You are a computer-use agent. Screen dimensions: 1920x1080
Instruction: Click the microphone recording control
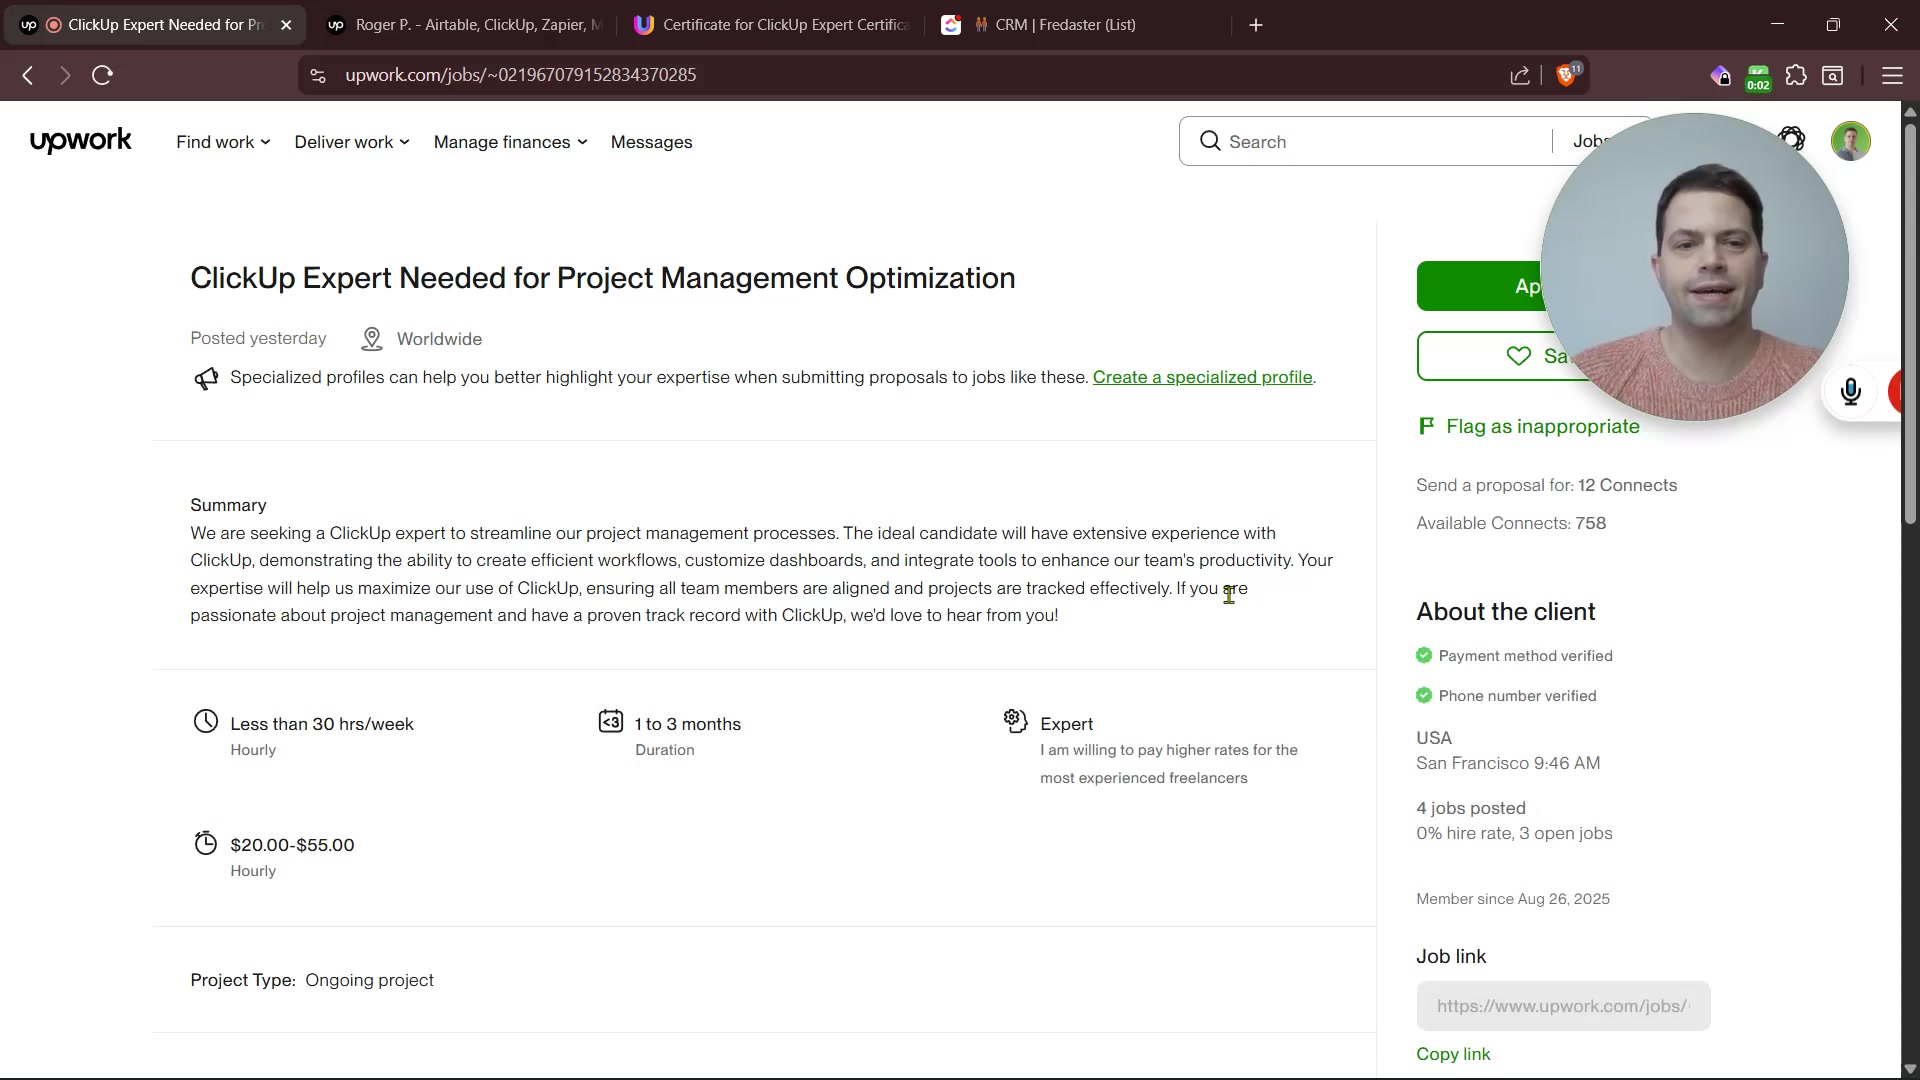tap(1851, 391)
